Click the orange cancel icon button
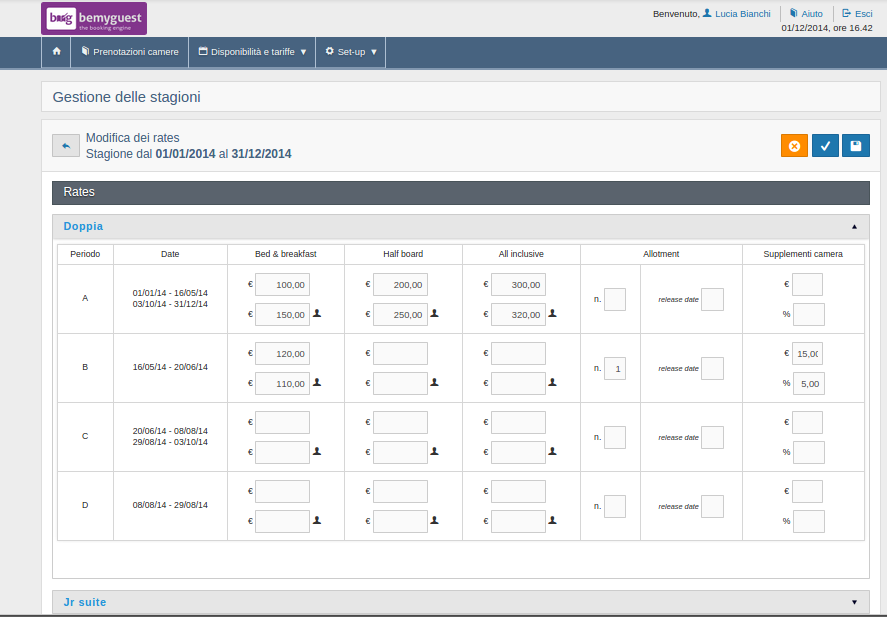The image size is (887, 617). click(x=794, y=146)
